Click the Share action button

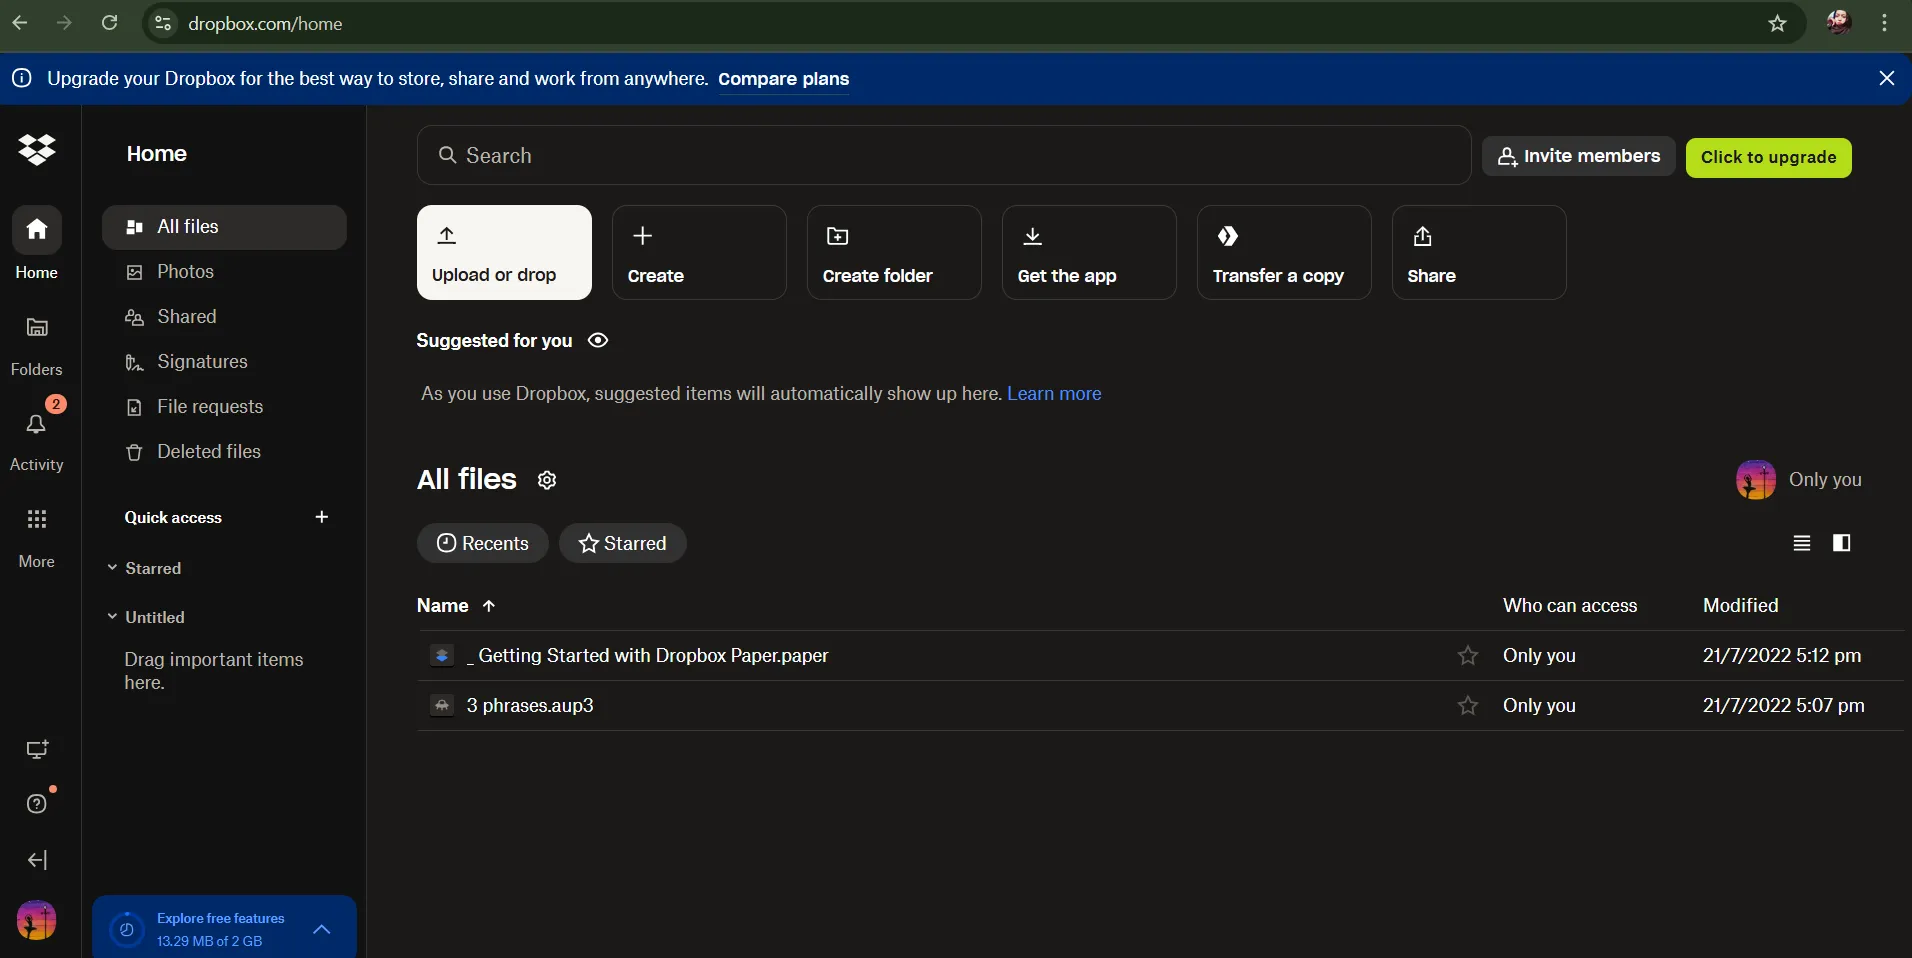tap(1479, 252)
